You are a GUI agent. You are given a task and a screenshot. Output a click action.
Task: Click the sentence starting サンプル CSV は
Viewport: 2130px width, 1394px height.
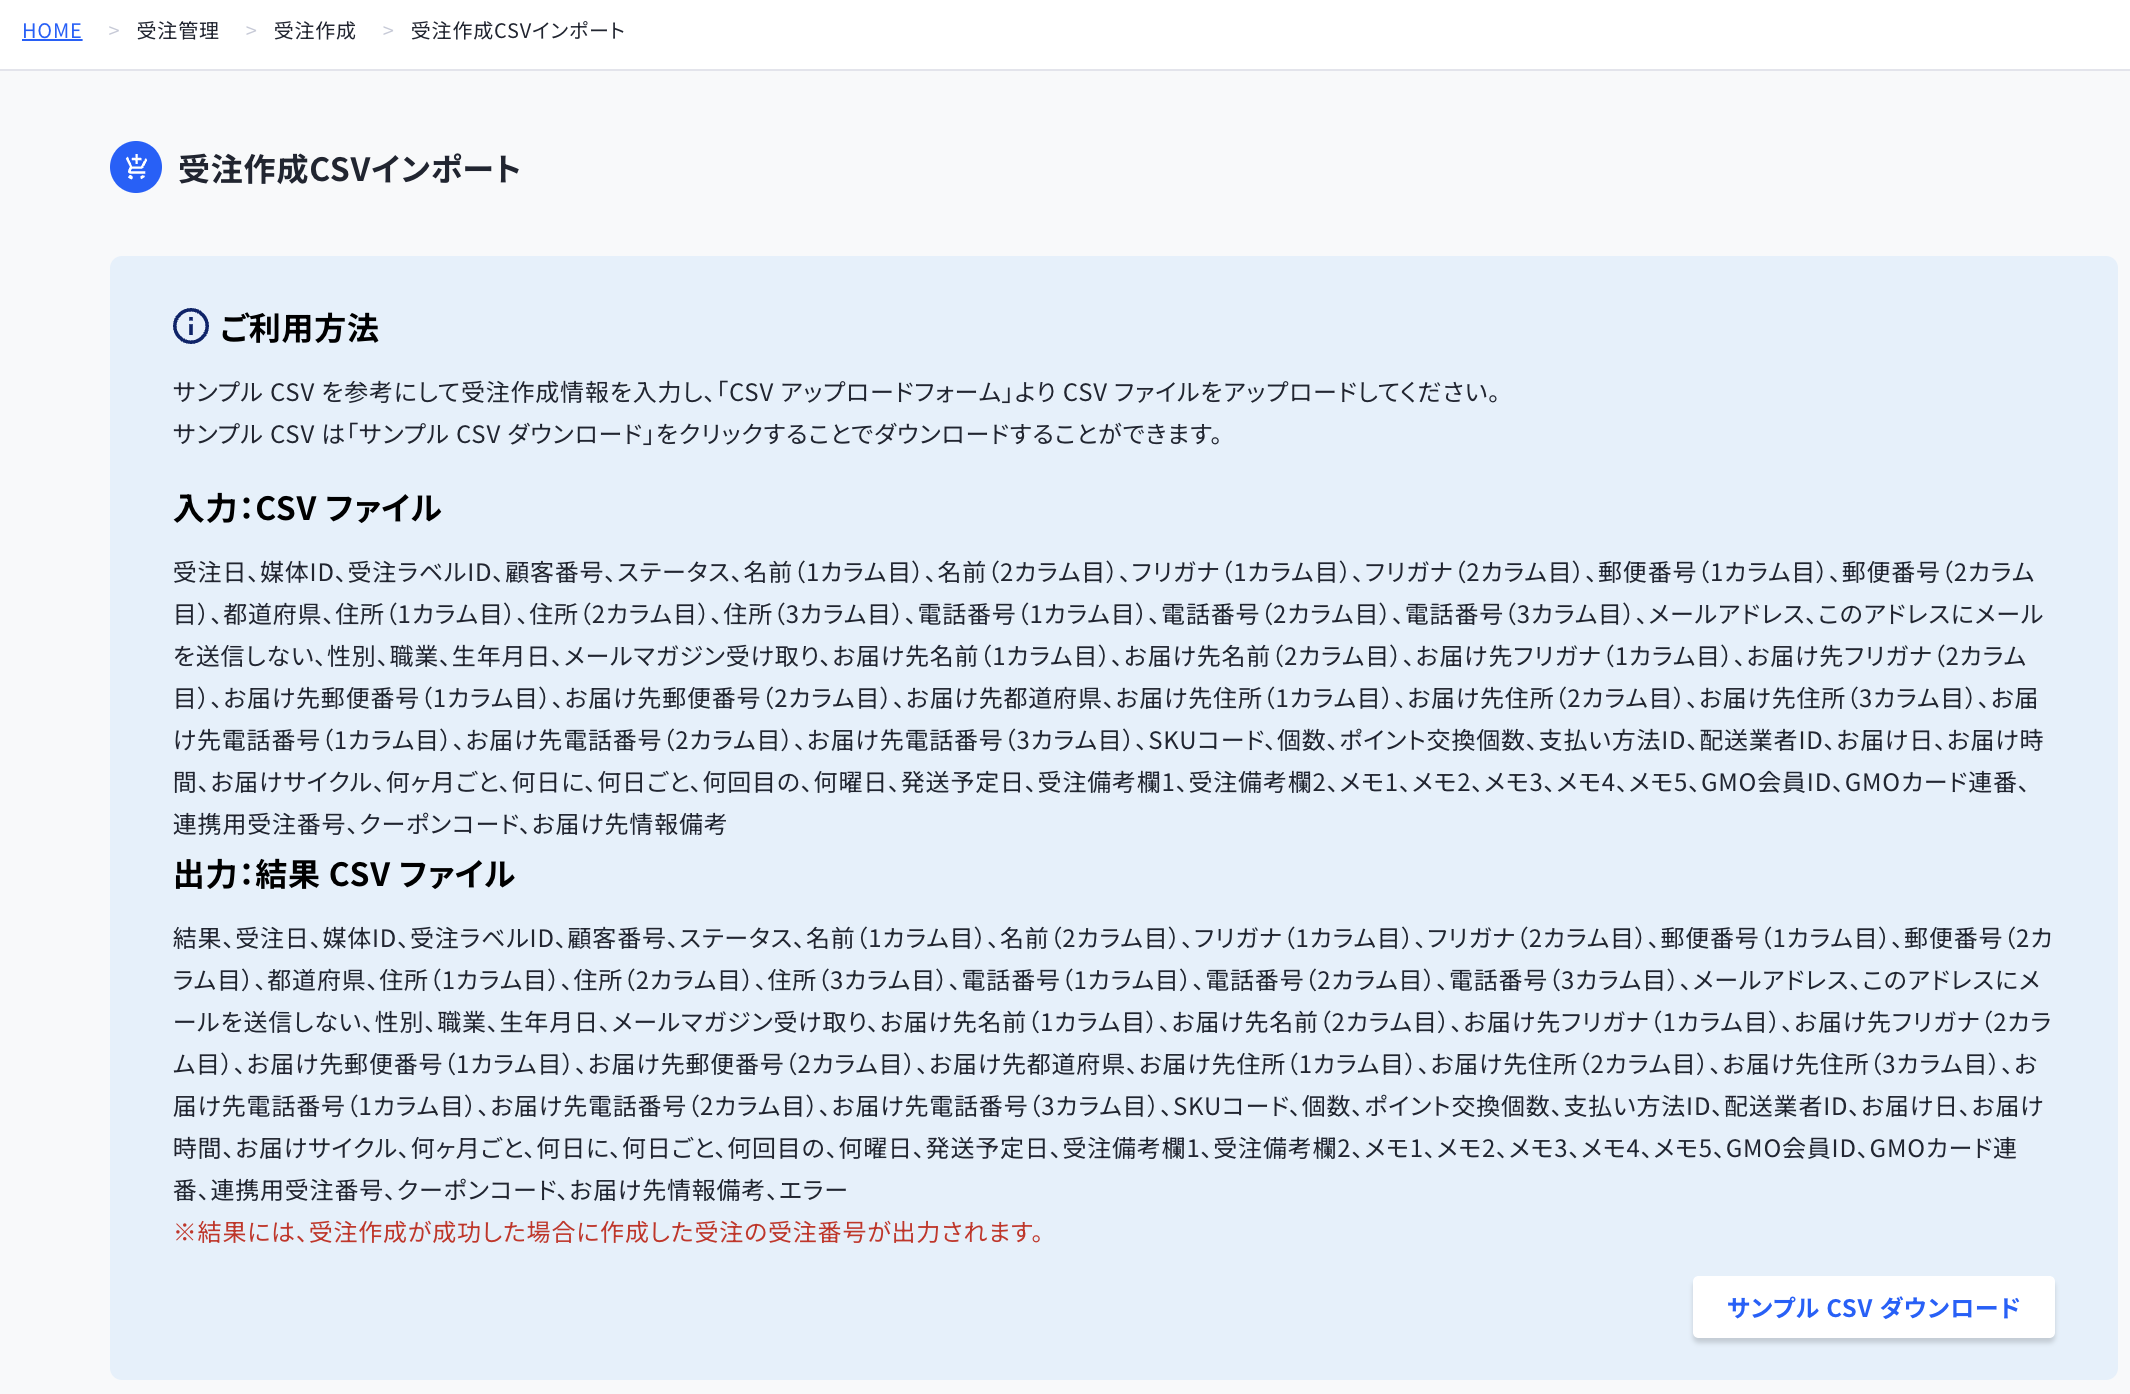tap(699, 434)
